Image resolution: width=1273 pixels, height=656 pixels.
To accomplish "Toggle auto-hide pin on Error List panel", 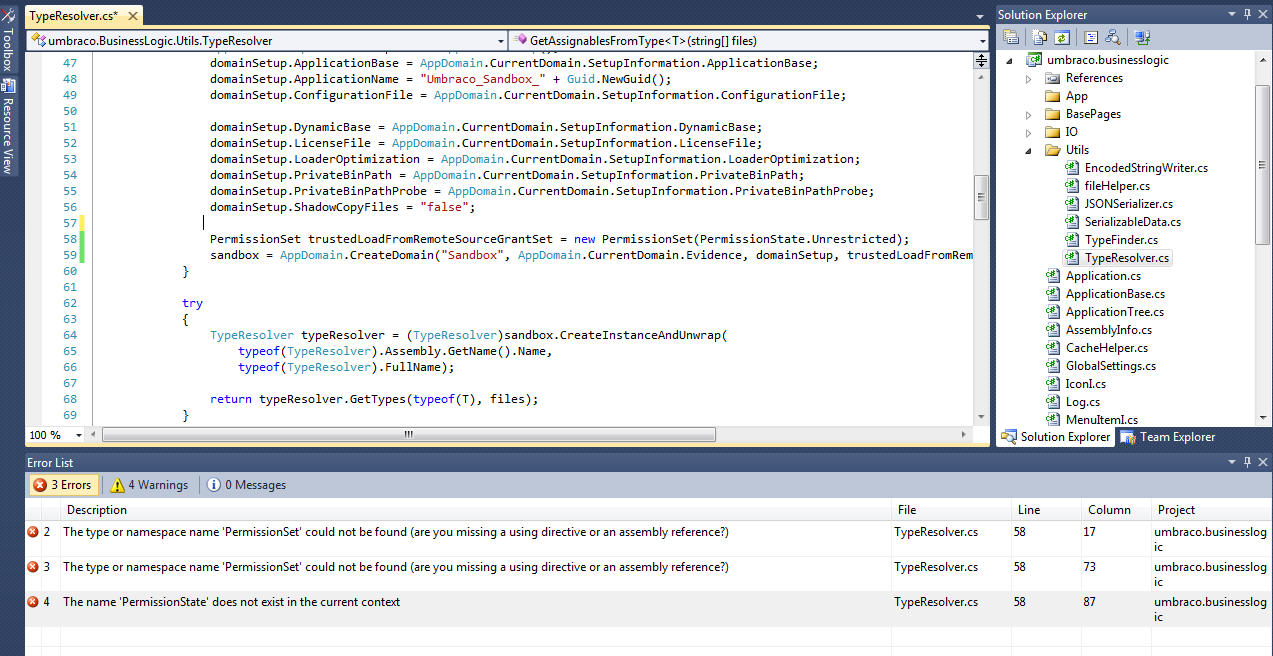I will 1247,462.
